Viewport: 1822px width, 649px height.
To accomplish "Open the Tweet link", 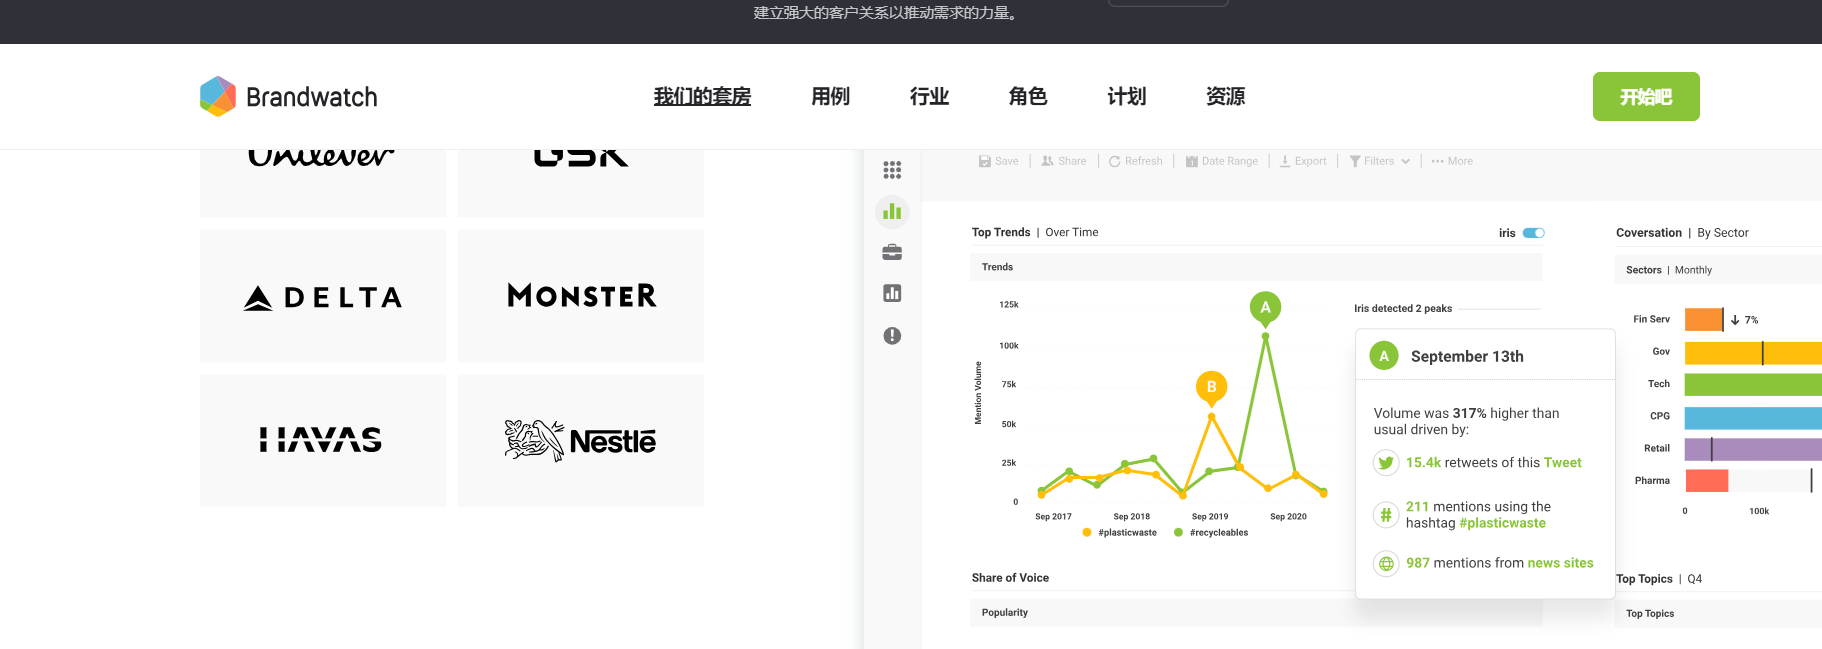I will point(1562,463).
